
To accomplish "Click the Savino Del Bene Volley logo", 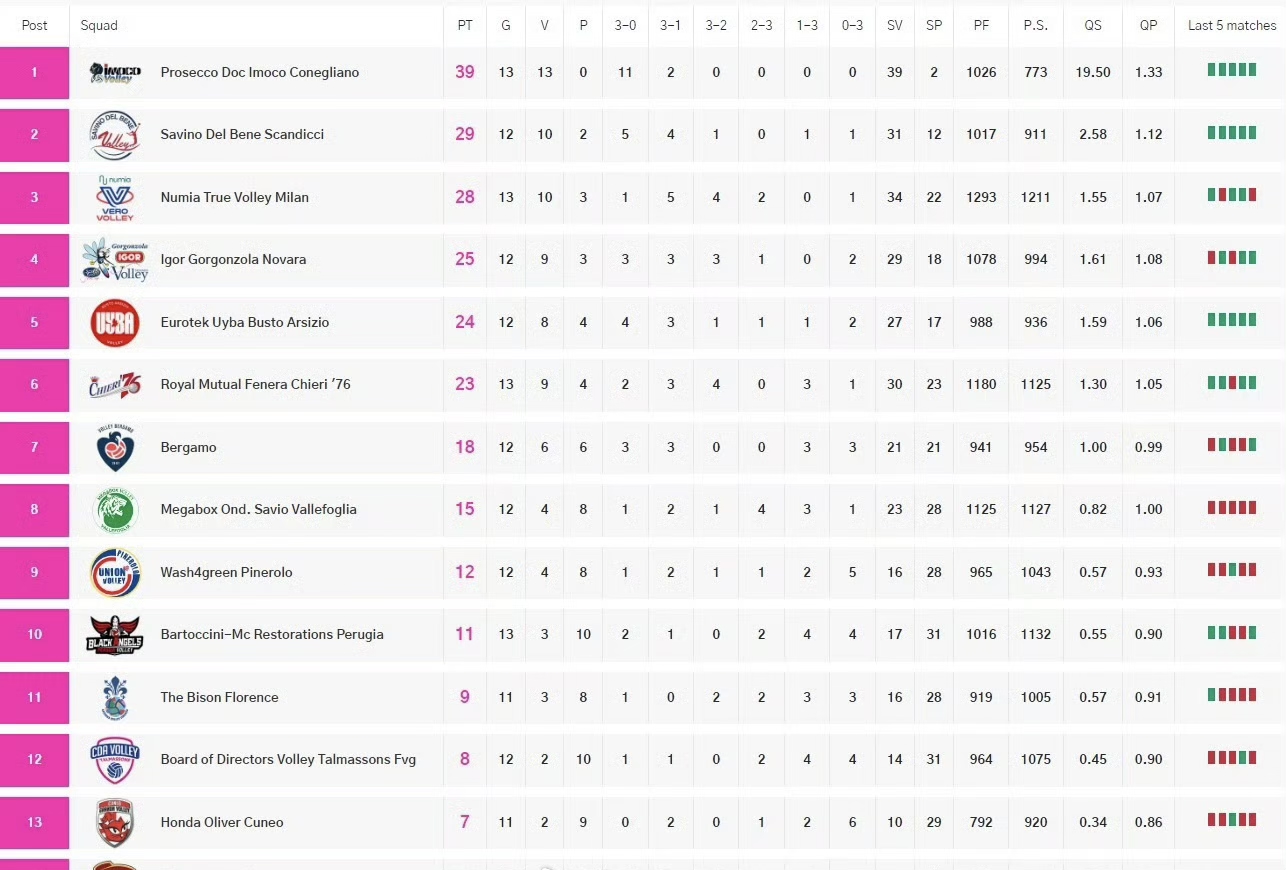I will (x=115, y=134).
